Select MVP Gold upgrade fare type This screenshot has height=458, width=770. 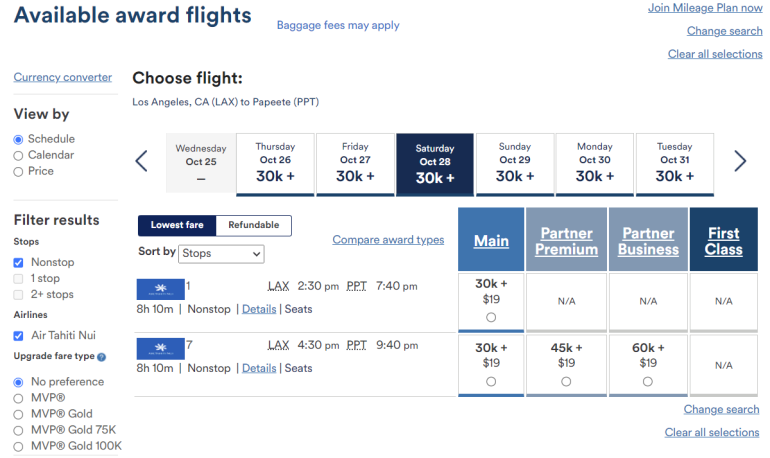tap(19, 414)
